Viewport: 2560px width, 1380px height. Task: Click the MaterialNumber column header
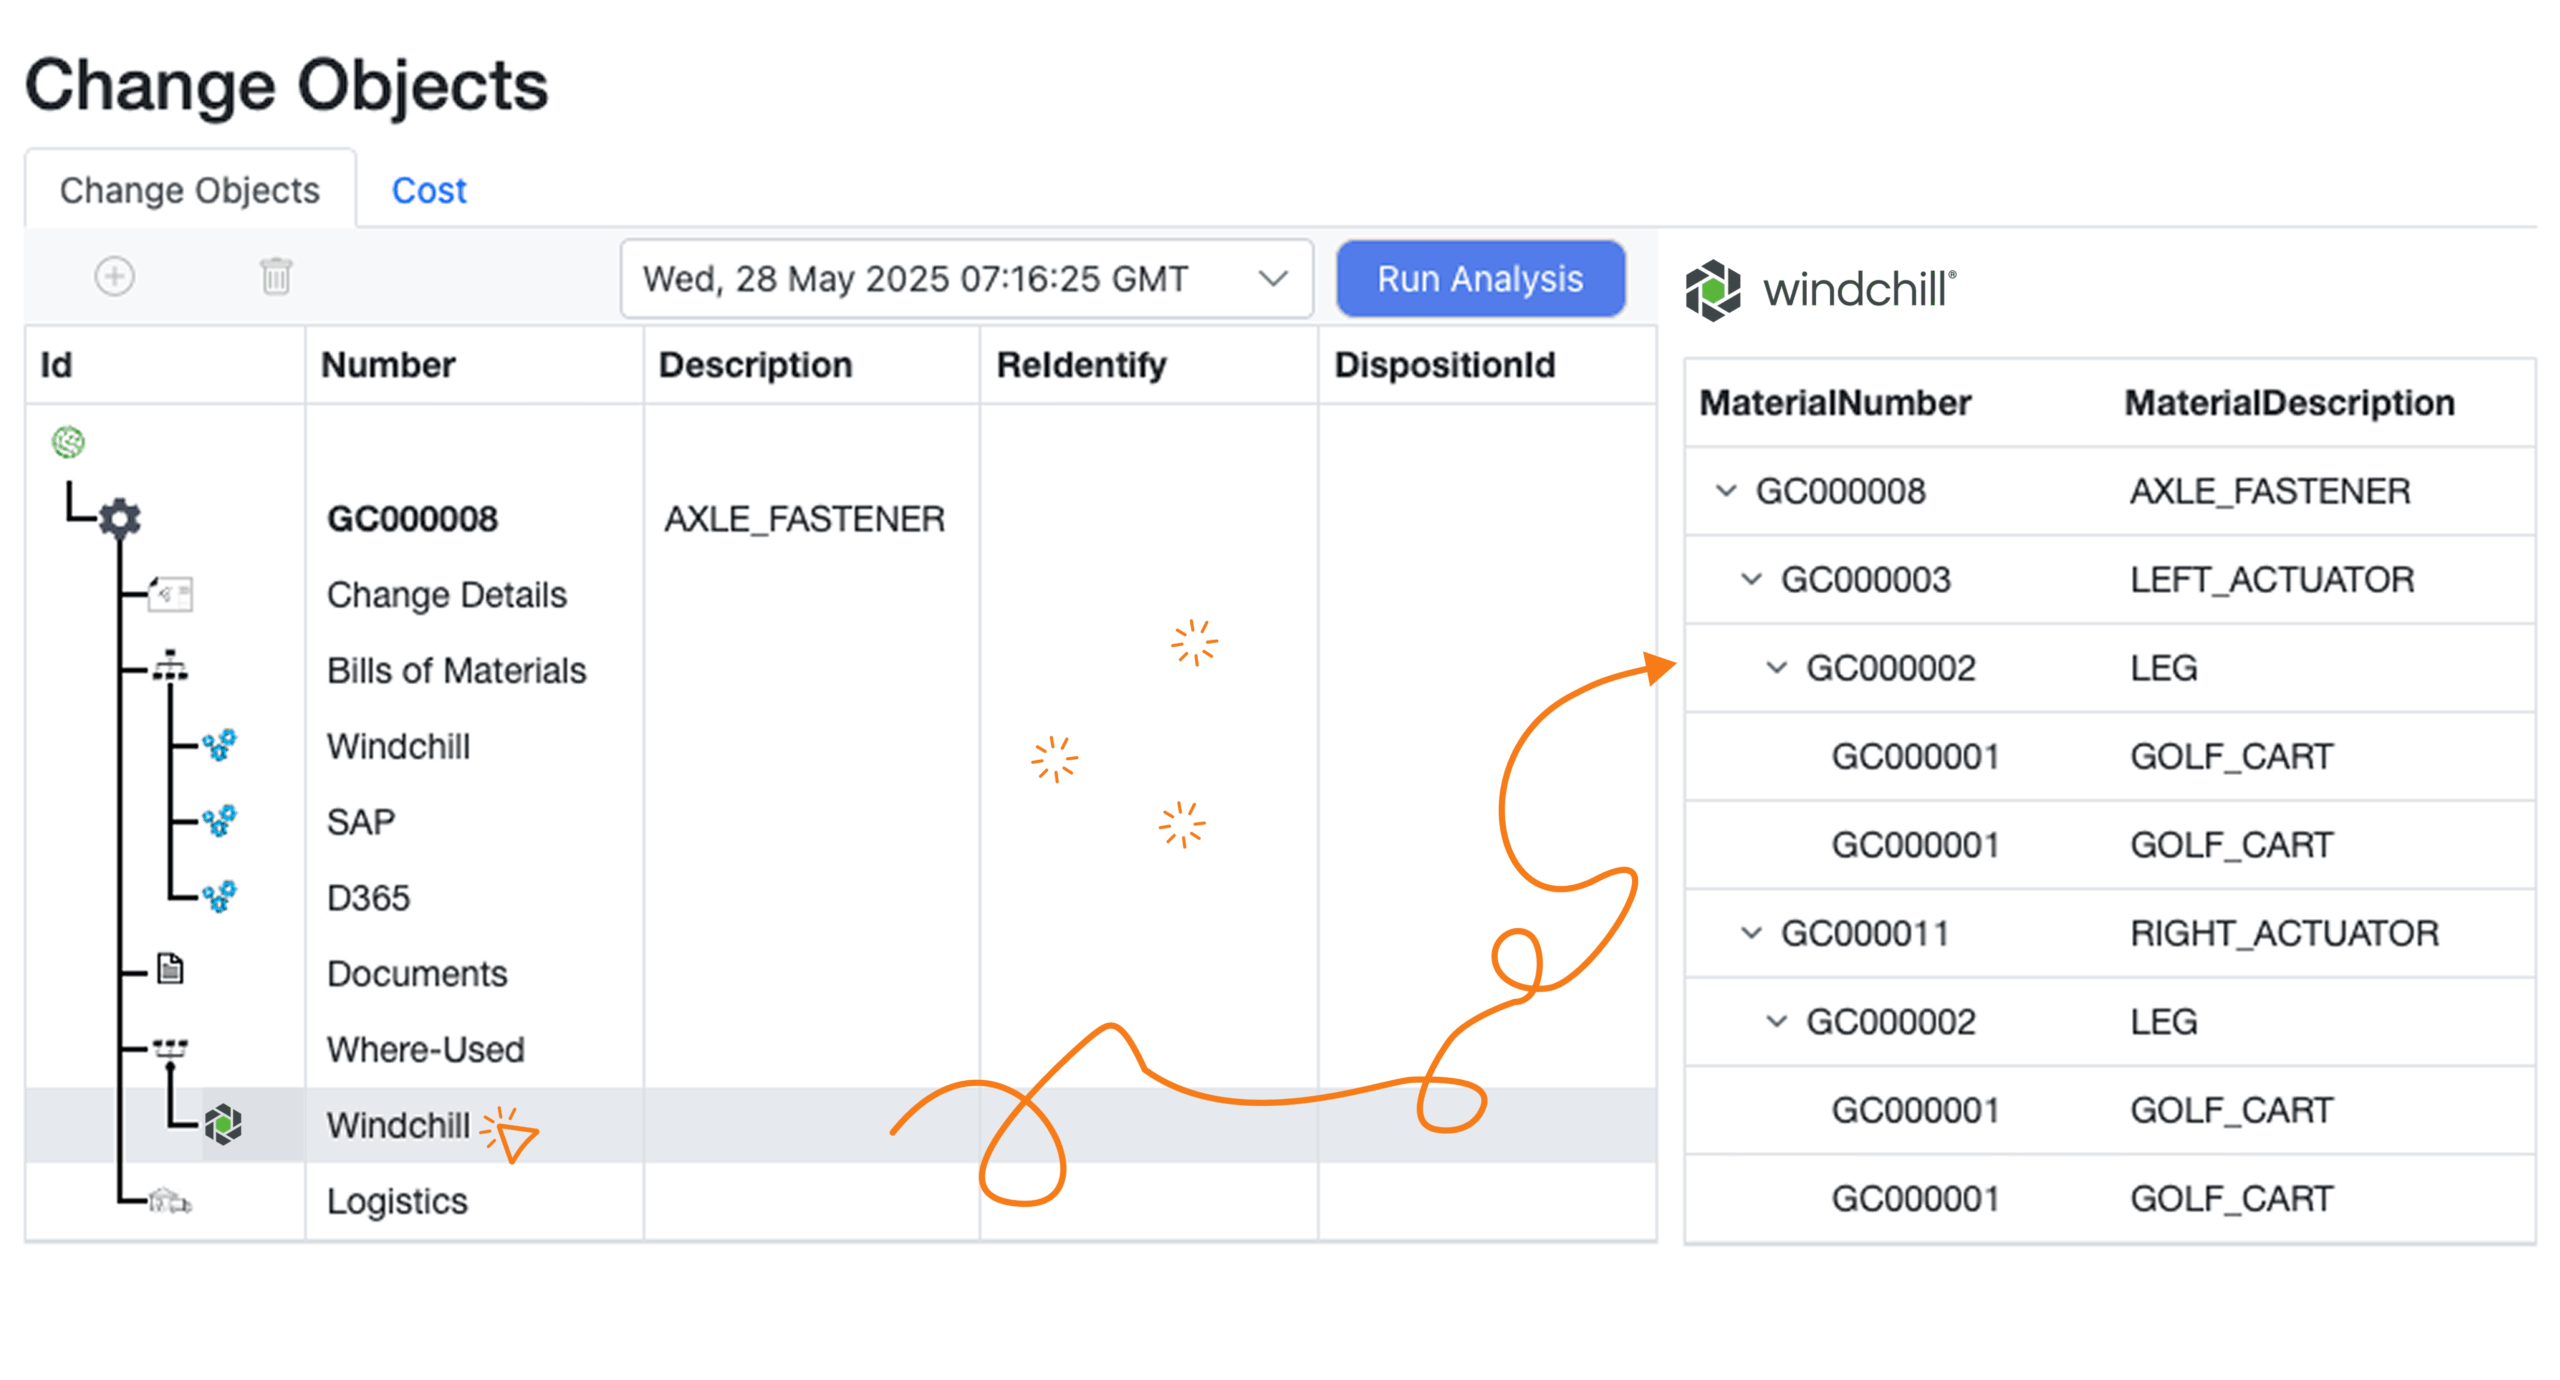click(1834, 402)
